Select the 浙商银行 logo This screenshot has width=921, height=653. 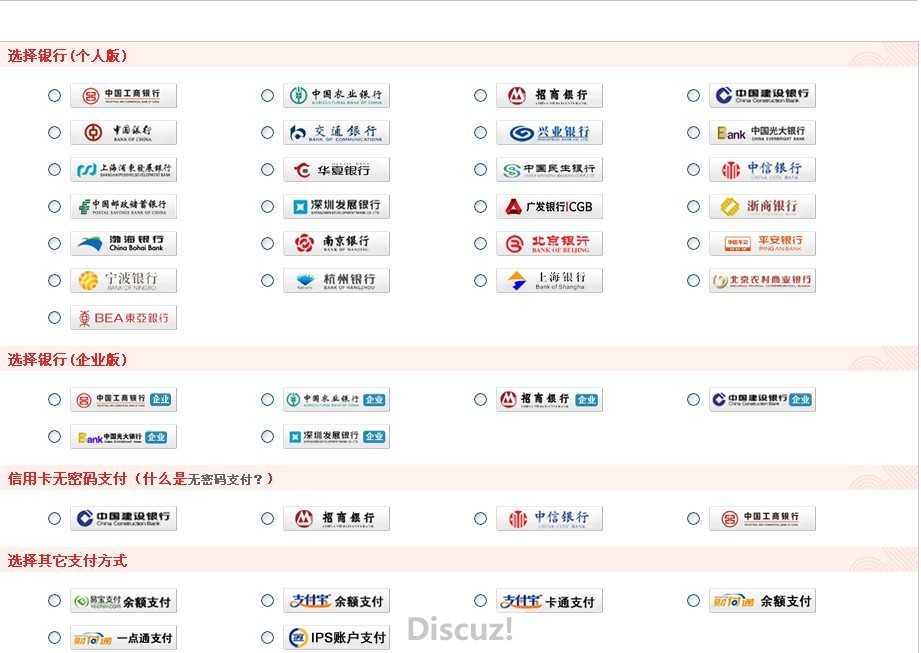pos(762,206)
